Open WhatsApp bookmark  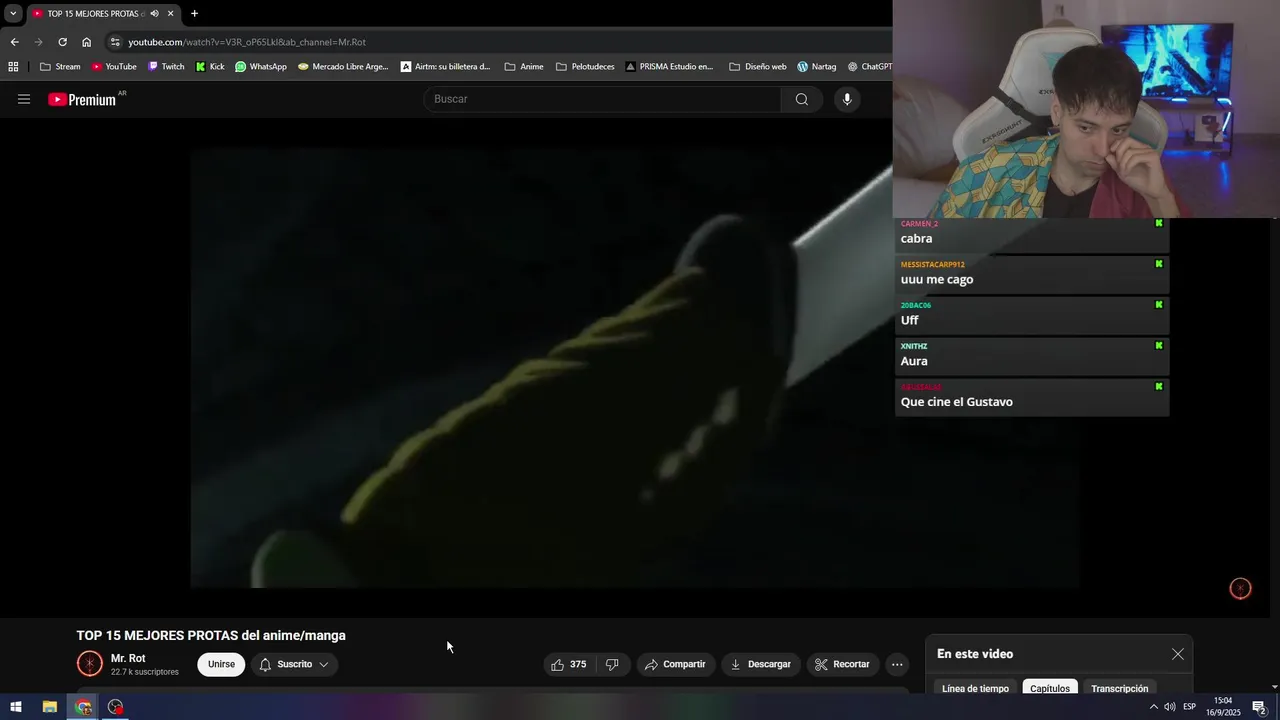261,67
